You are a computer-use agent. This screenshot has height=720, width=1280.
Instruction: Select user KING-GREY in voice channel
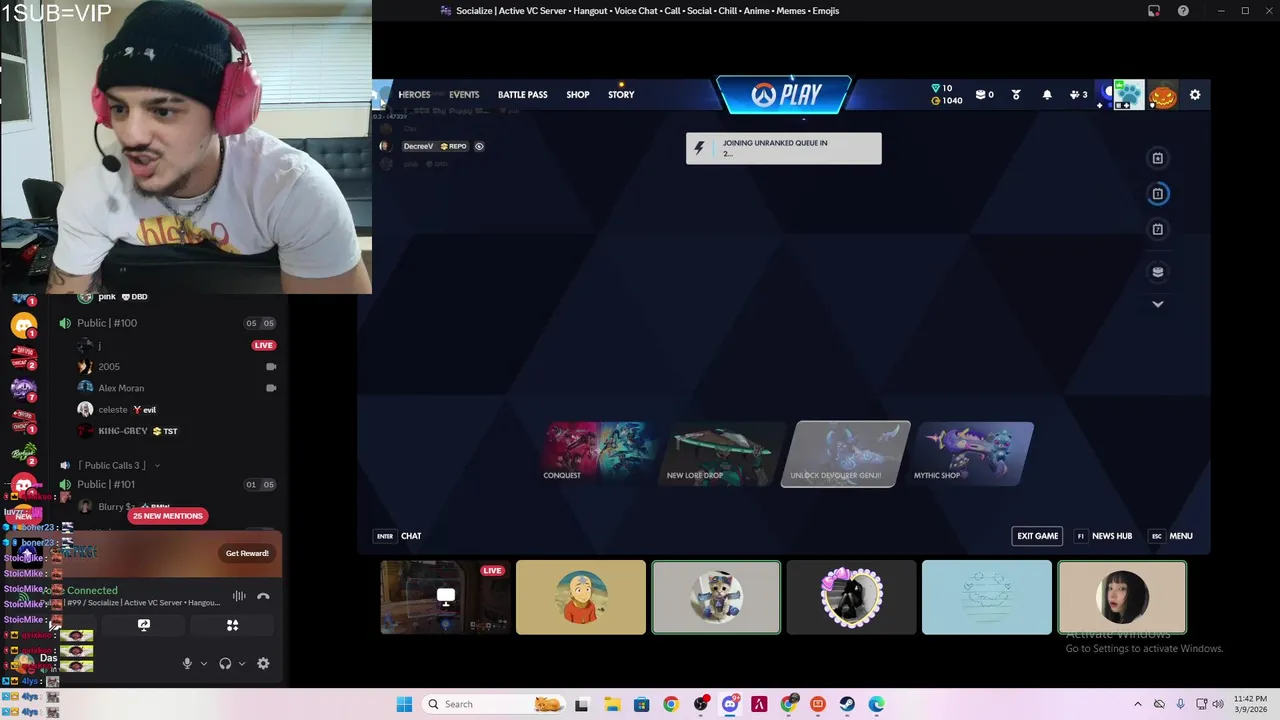click(123, 431)
